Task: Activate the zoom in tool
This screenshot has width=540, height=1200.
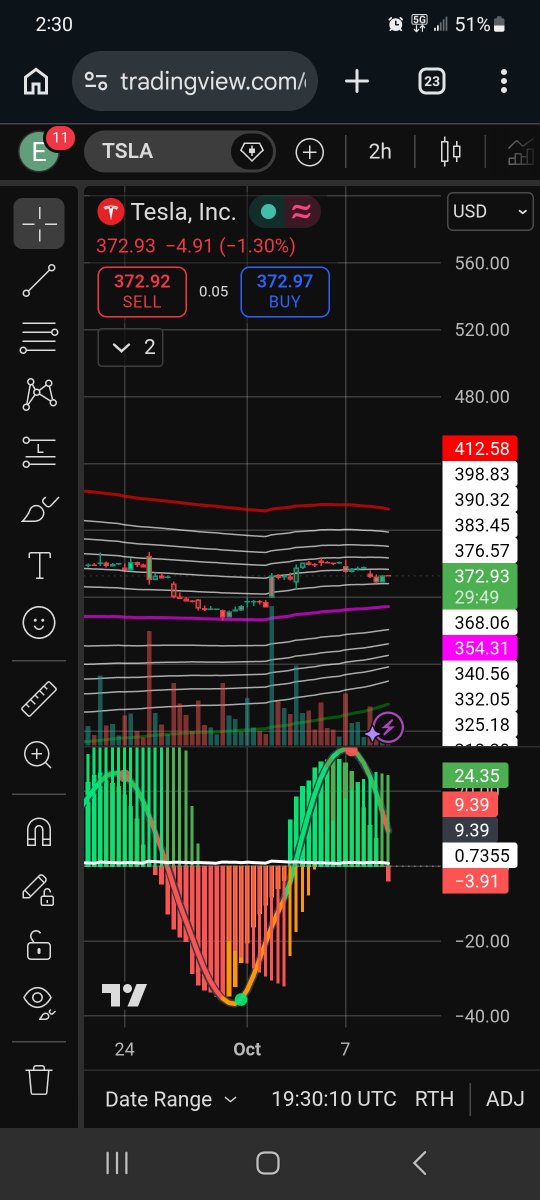Action: (39, 755)
